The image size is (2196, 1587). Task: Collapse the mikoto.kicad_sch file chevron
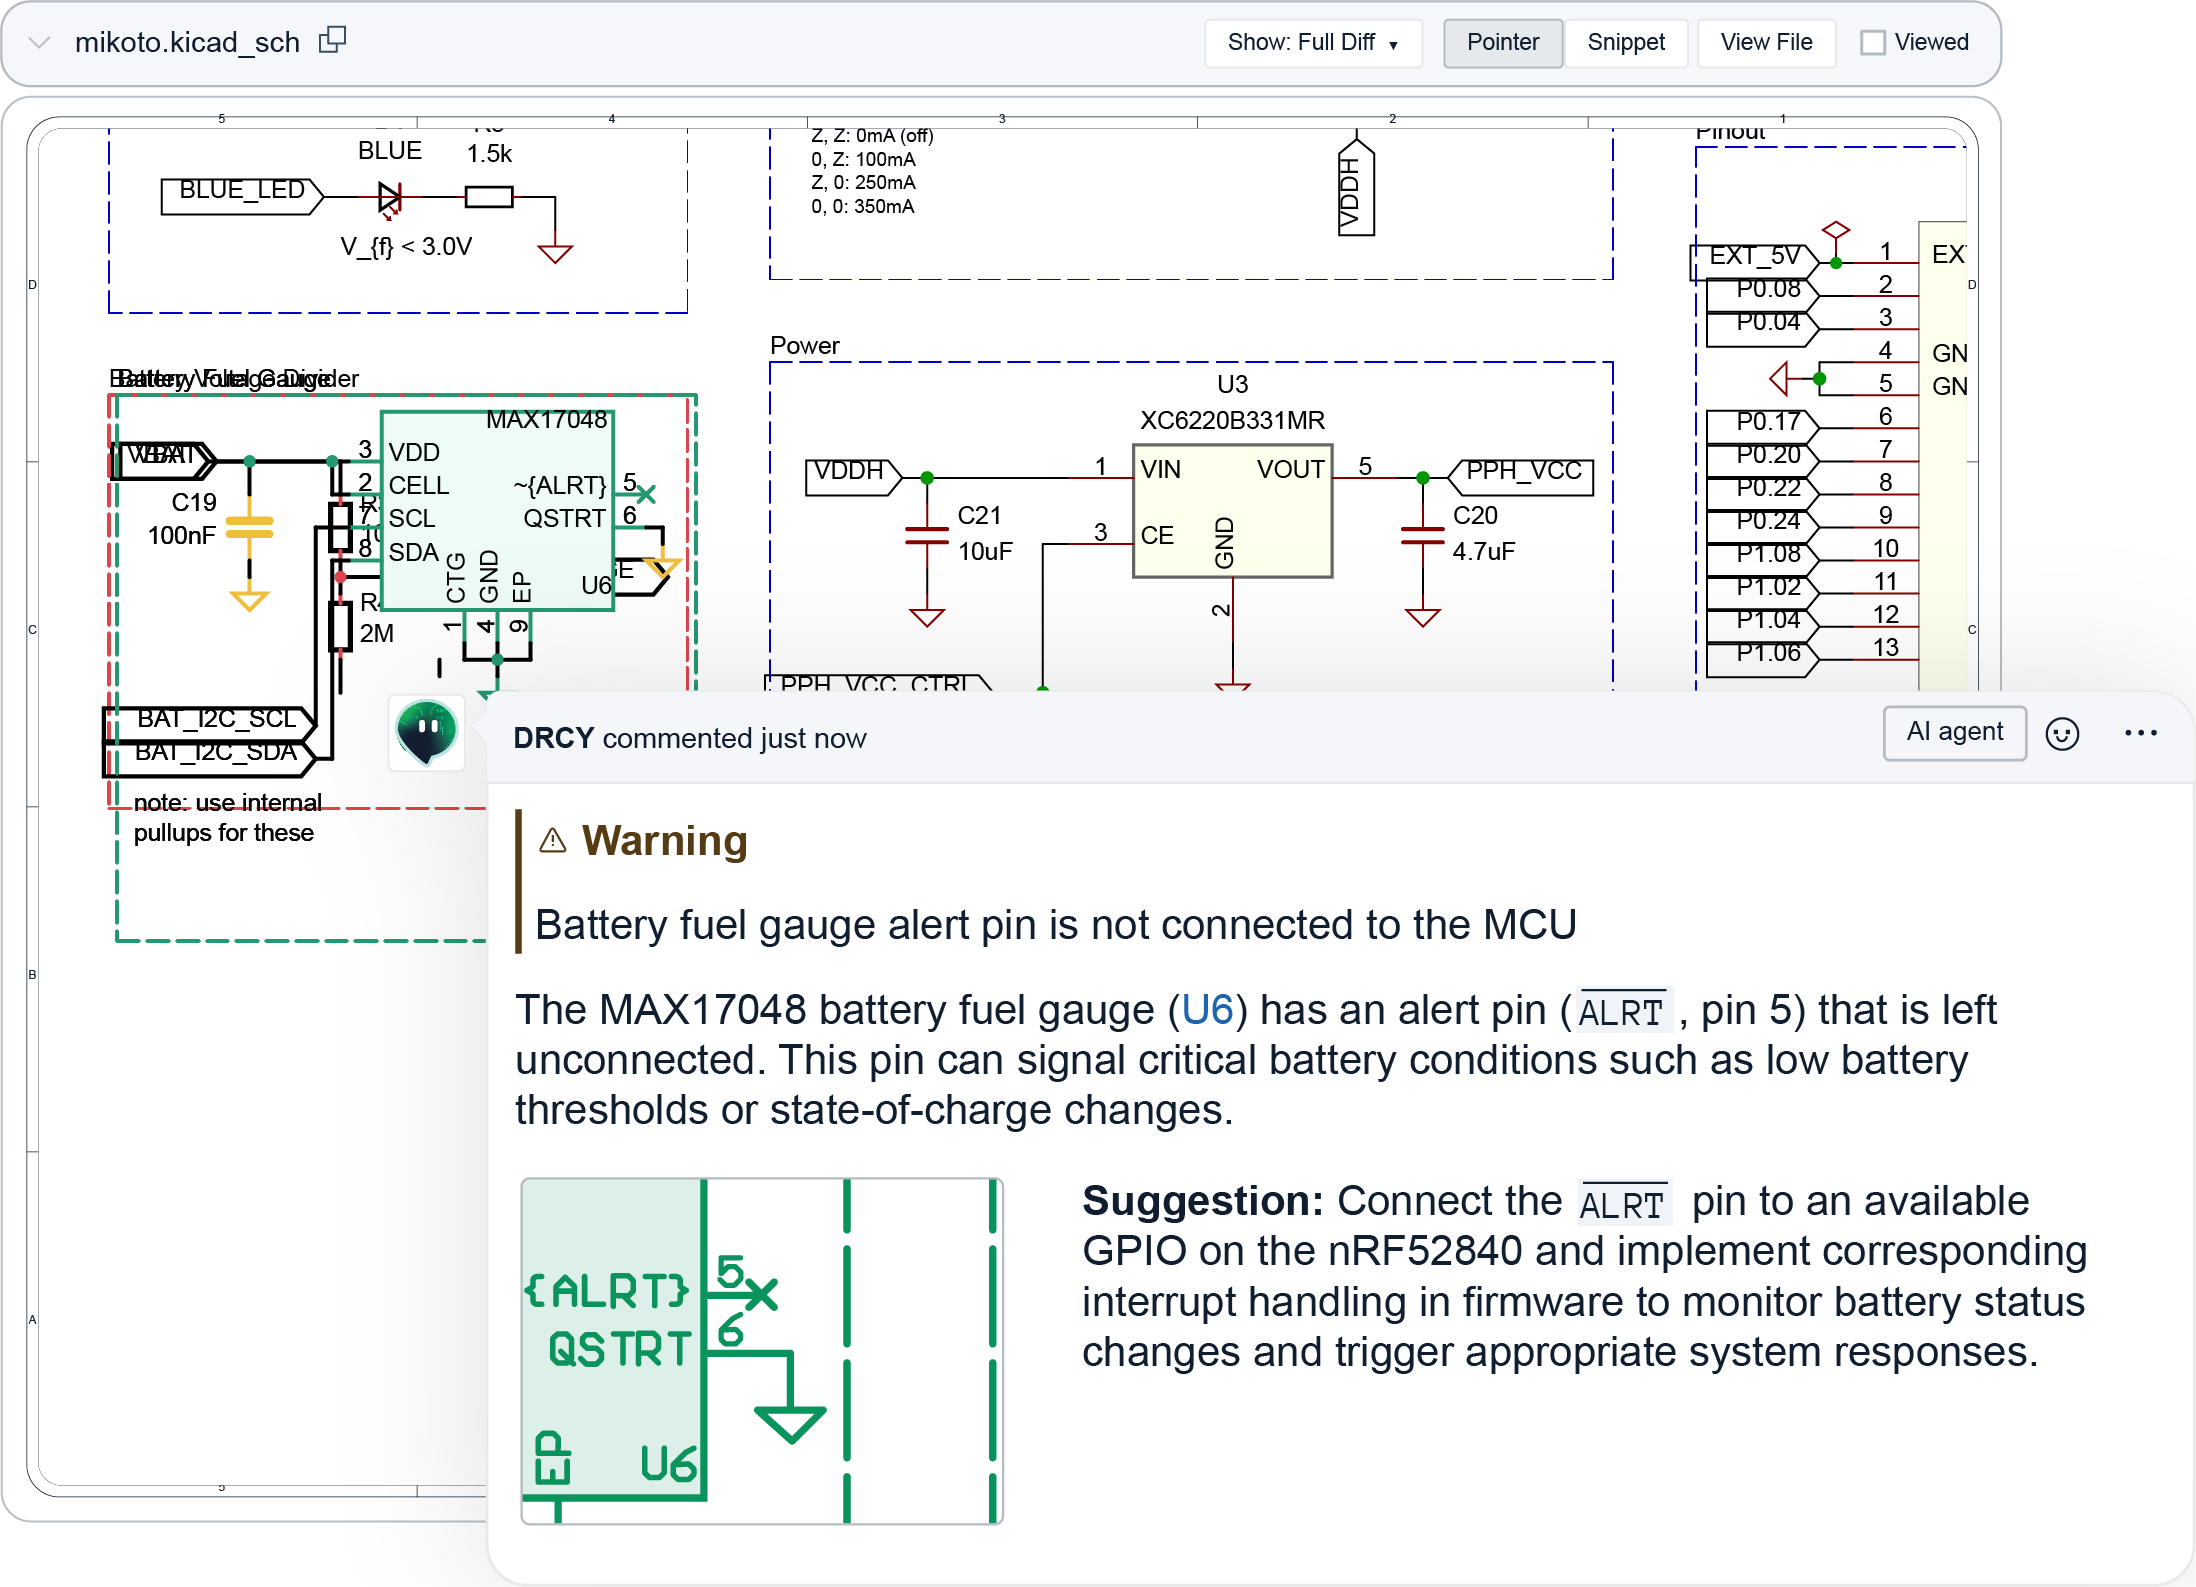[x=39, y=42]
